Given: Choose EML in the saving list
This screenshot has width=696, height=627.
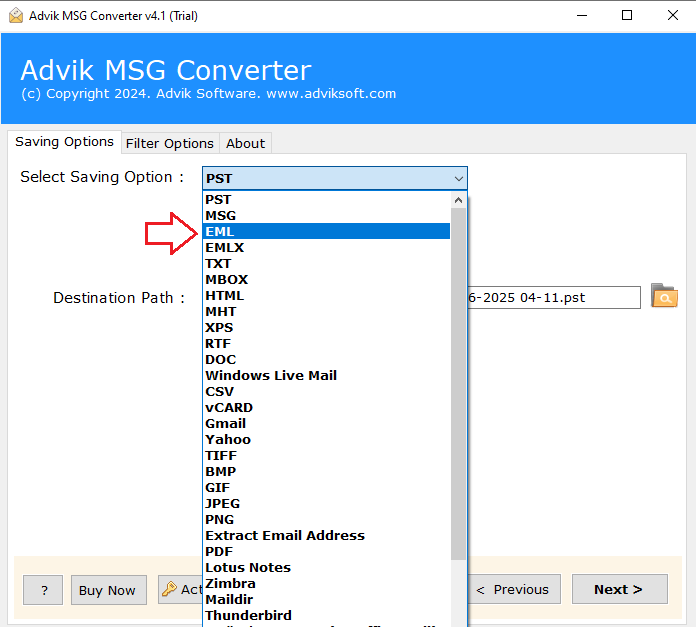Looking at the screenshot, I should click(x=326, y=231).
